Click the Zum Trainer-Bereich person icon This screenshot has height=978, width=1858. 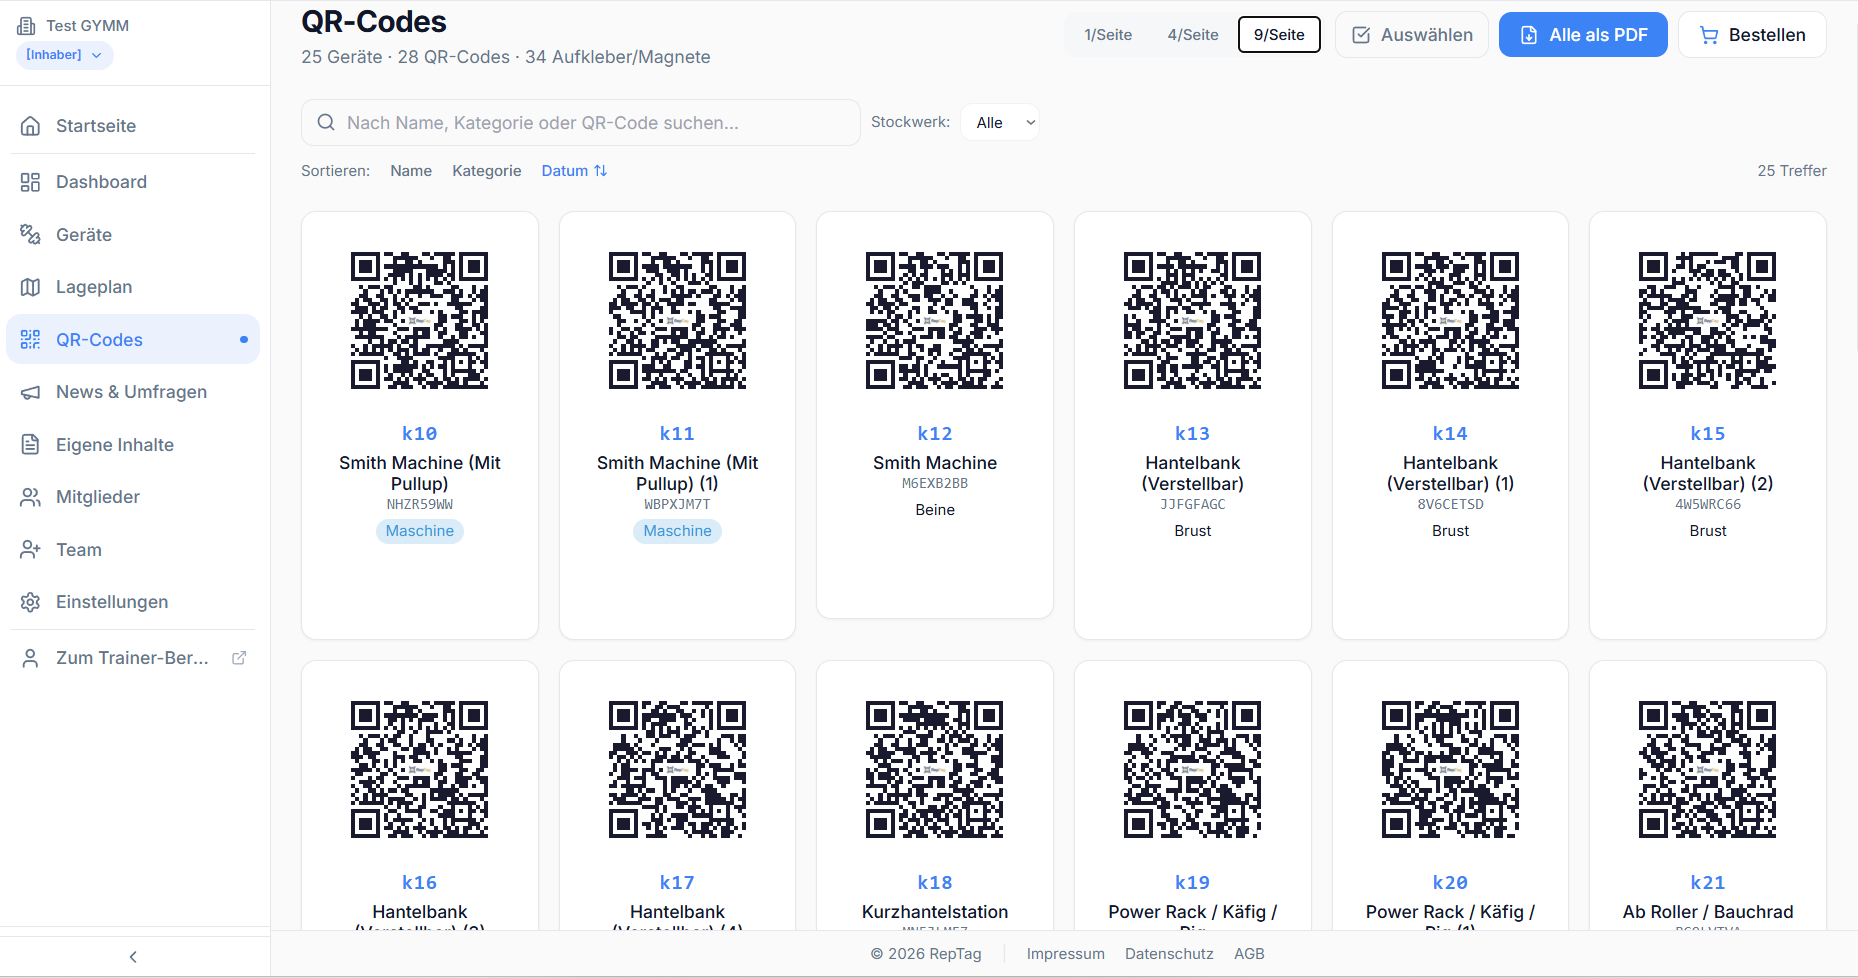[x=31, y=658]
